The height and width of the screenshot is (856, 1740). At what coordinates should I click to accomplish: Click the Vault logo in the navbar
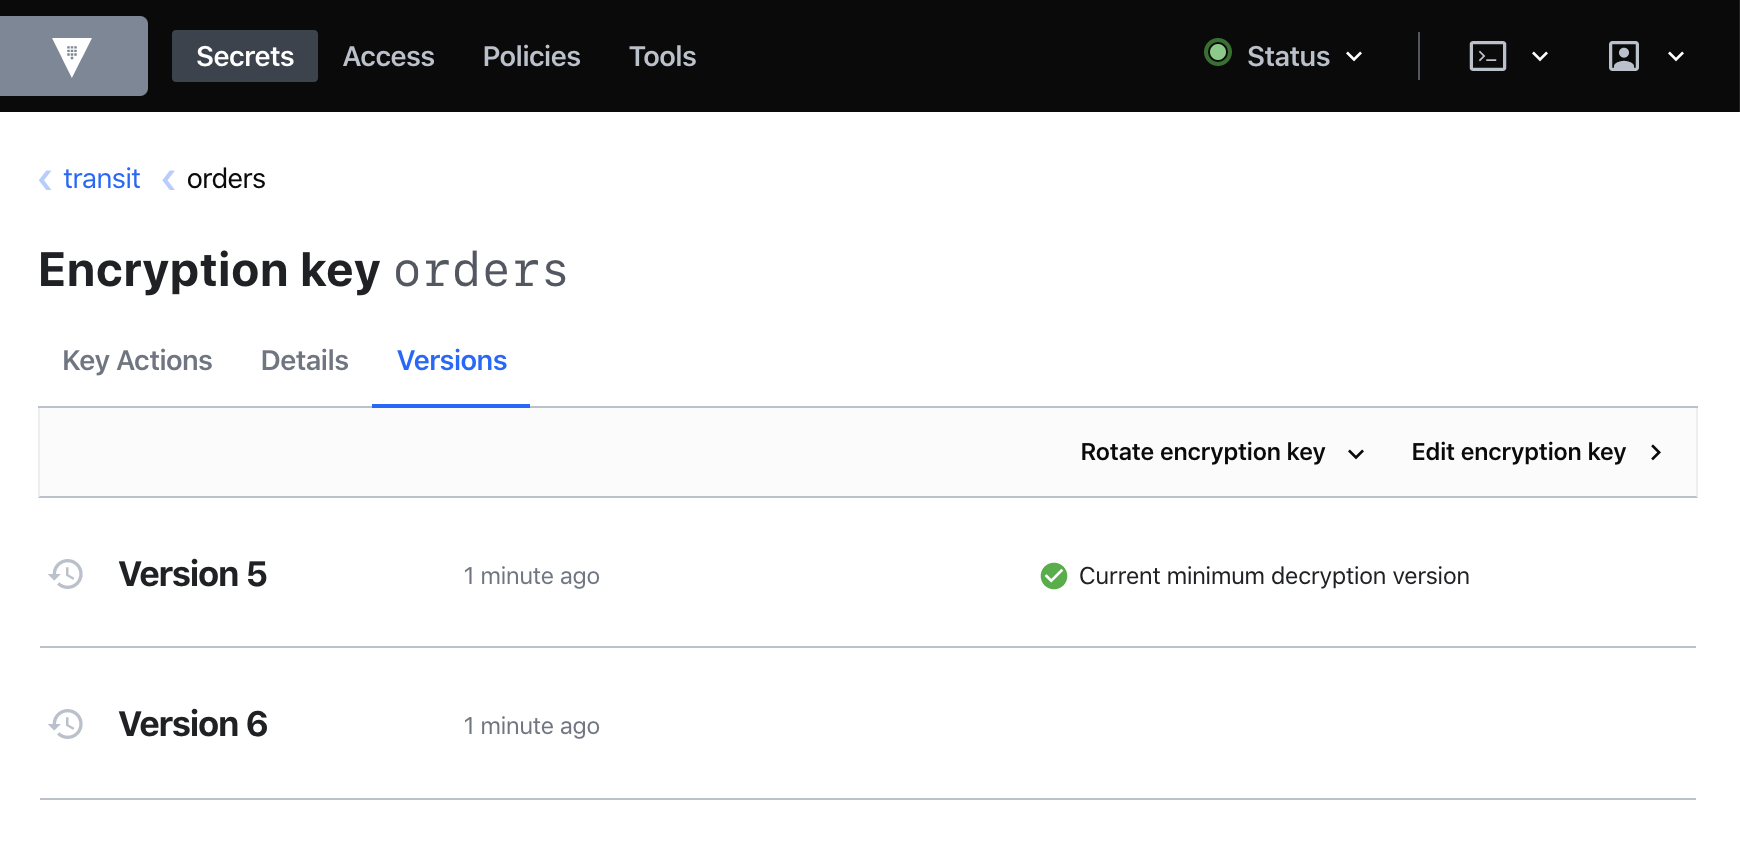[x=72, y=56]
